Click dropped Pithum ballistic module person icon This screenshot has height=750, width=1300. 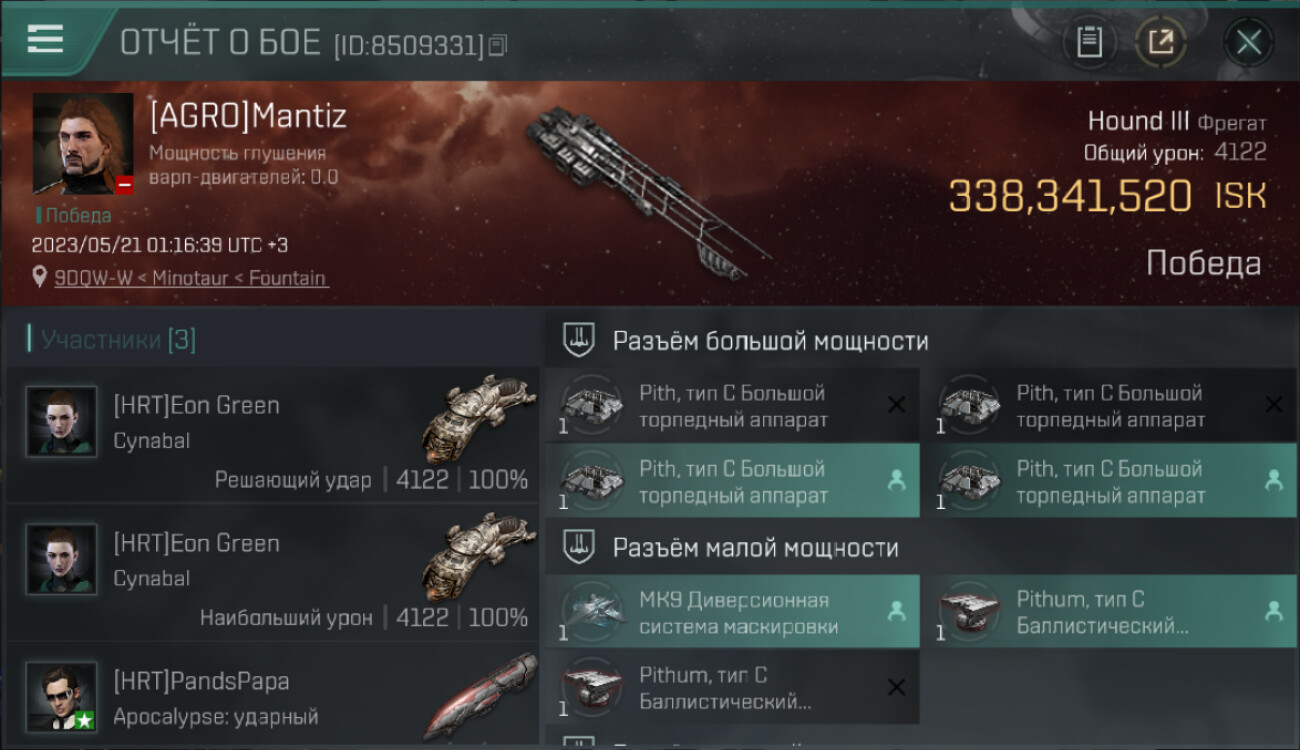click(1273, 611)
